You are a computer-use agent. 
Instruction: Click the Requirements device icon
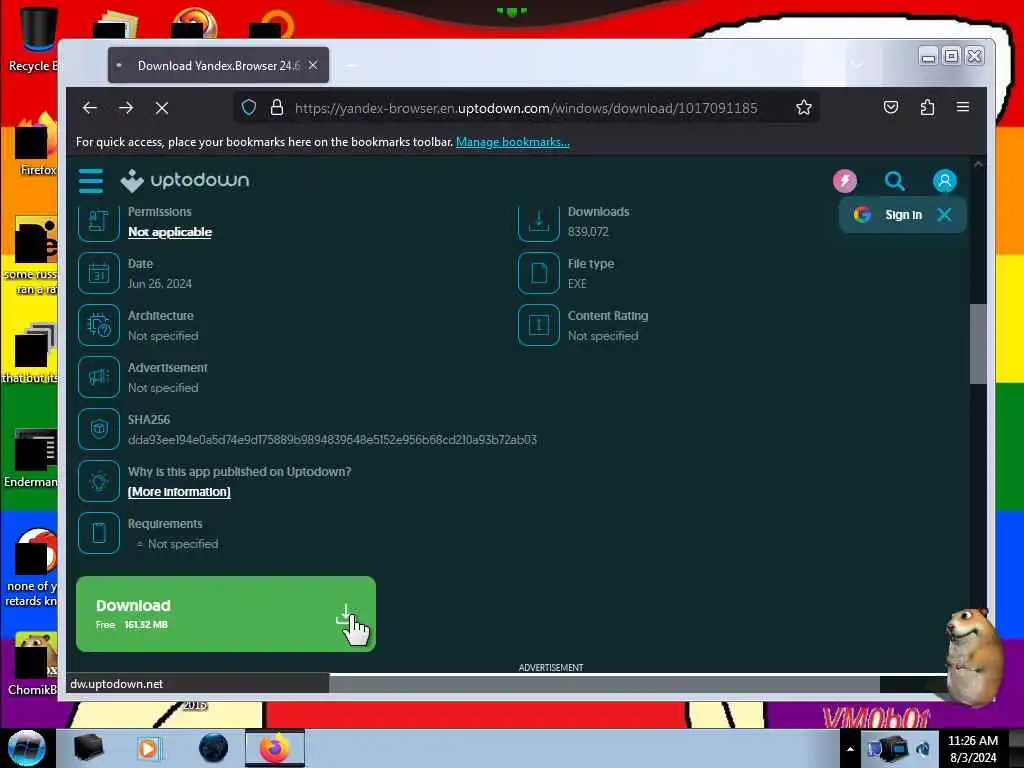(99, 533)
